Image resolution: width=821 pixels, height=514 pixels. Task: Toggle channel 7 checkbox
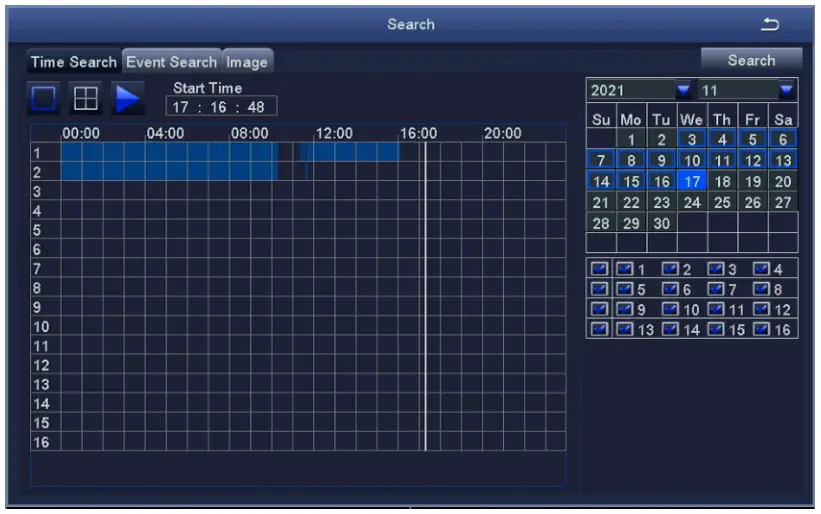[x=716, y=289]
